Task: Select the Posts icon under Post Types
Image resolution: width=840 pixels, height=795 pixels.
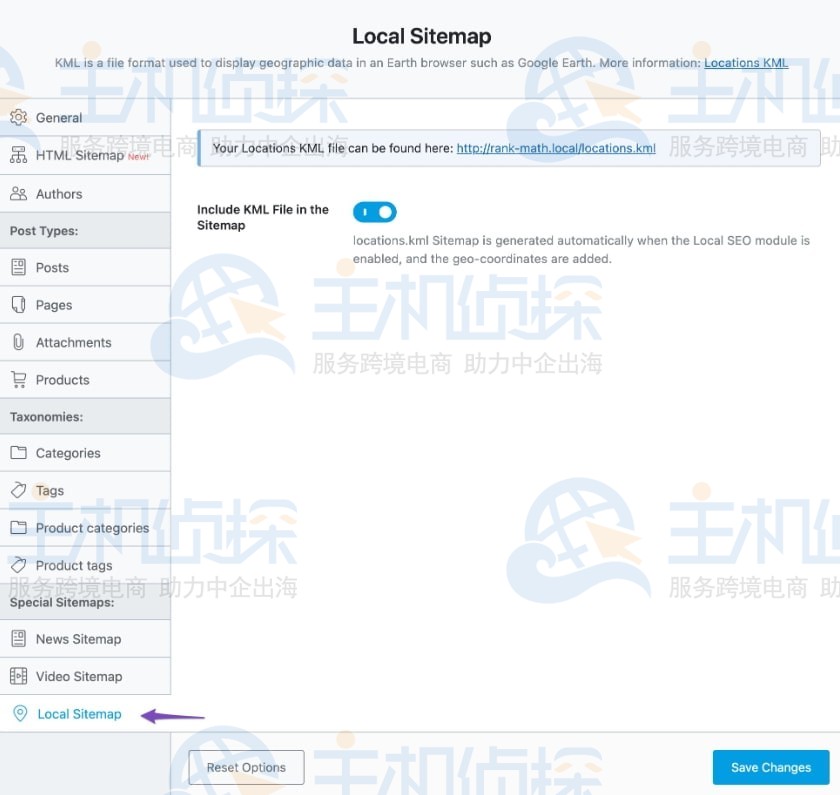Action: (21, 267)
